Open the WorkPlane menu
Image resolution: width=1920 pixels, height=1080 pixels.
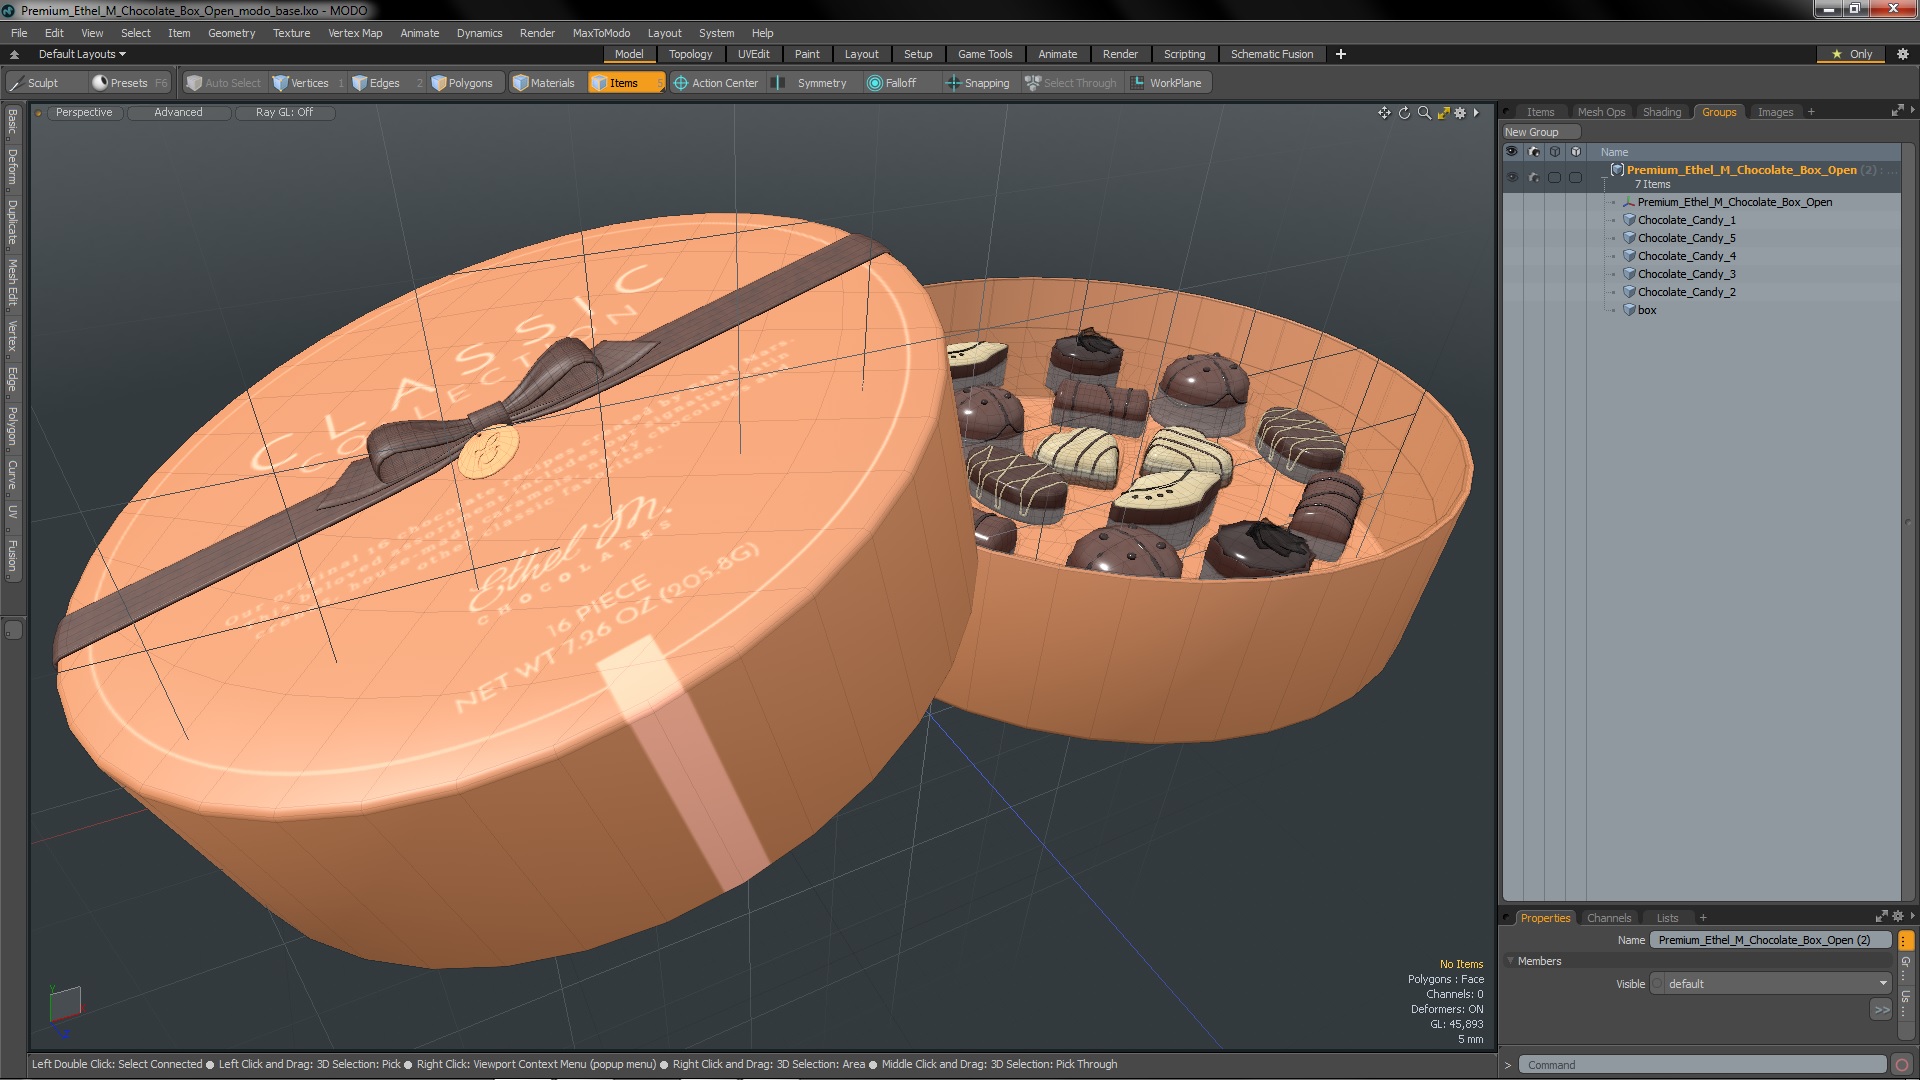pyautogui.click(x=1167, y=83)
